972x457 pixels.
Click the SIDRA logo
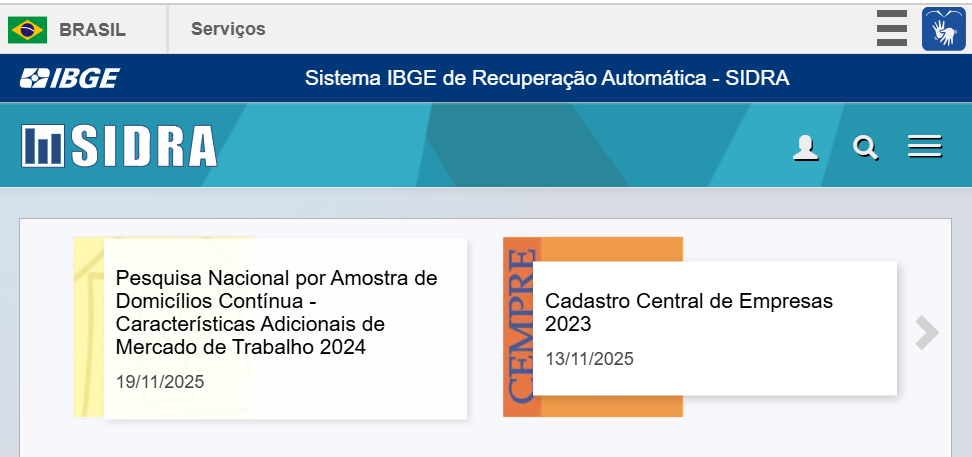pos(119,146)
